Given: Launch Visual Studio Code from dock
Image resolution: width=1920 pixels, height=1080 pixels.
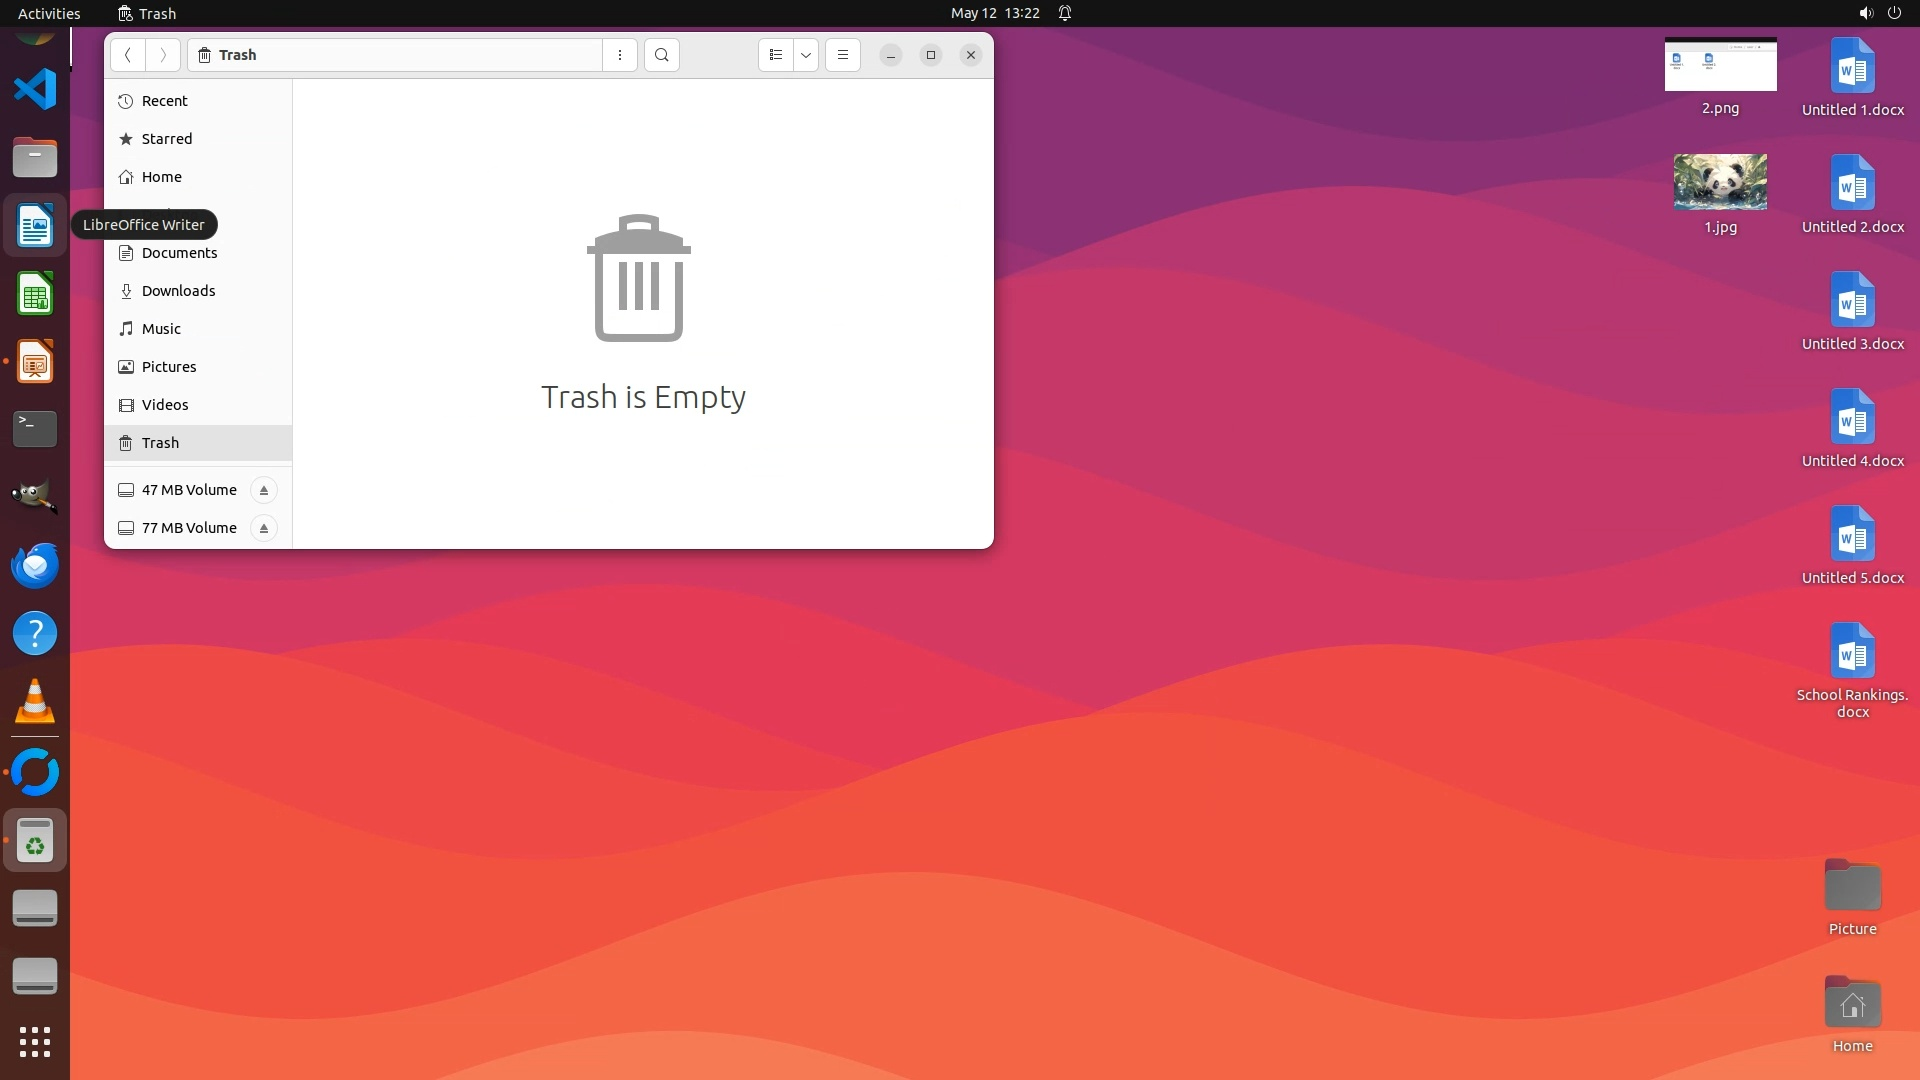Looking at the screenshot, I should pos(35,89).
